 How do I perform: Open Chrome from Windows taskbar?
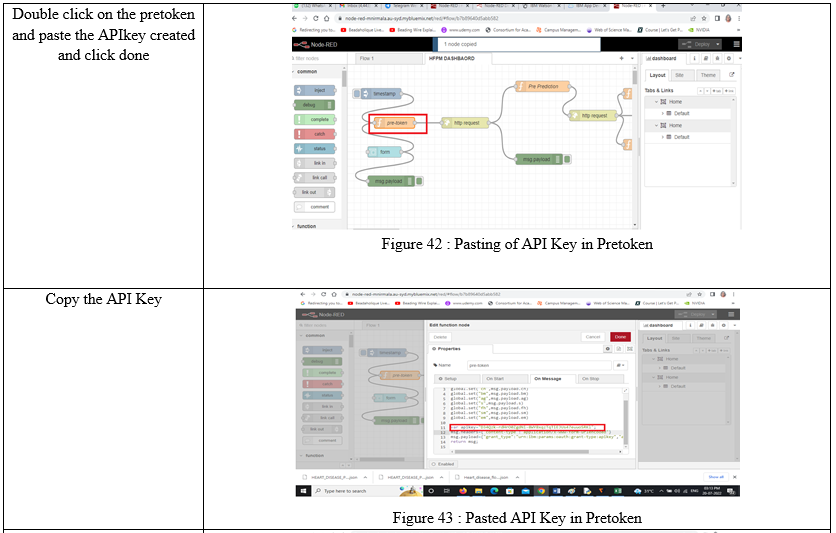(541, 491)
